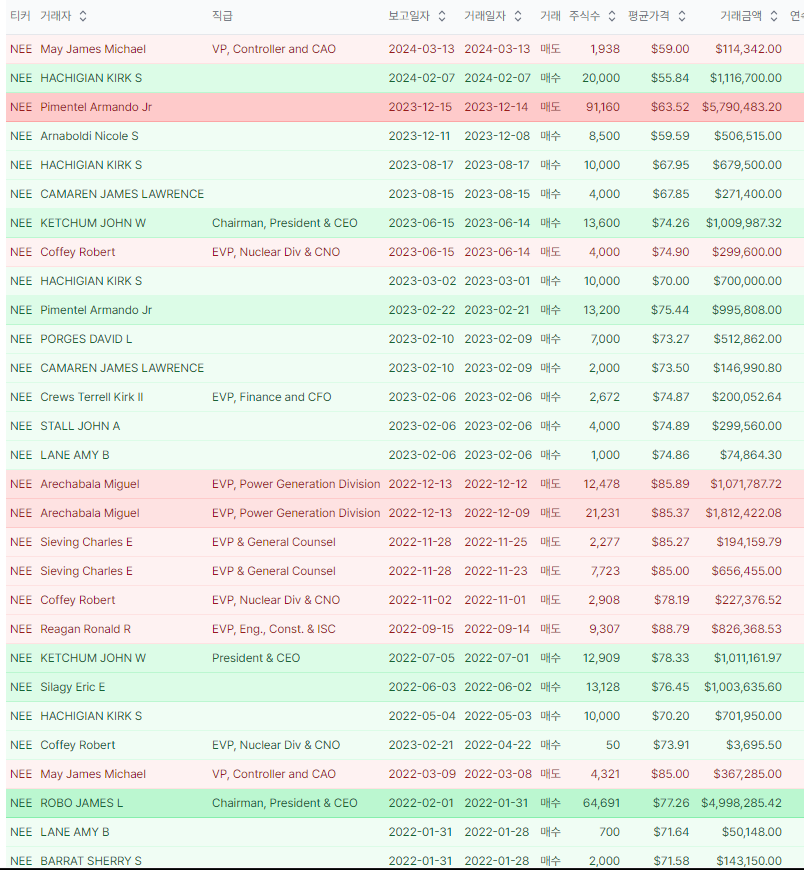The width and height of the screenshot is (804, 870).
Task: Click the $1,003,635.60 amount
Action: click(743, 687)
